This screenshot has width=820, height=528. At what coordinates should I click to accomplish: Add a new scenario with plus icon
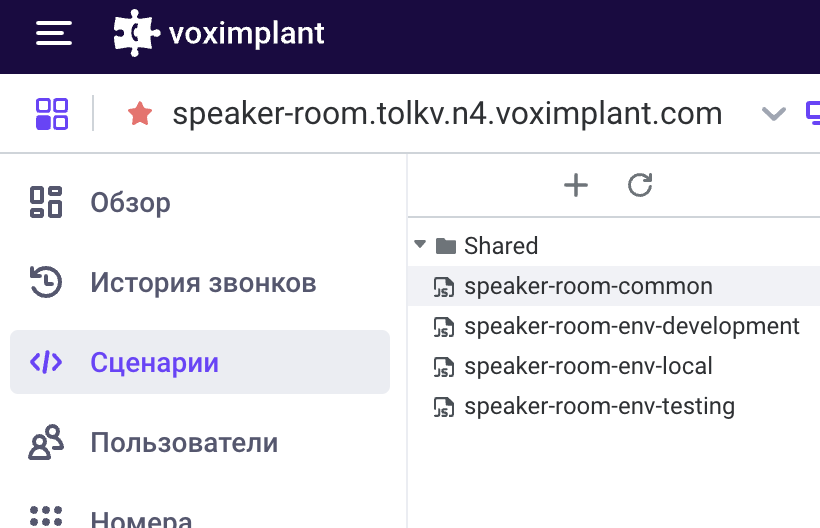click(x=576, y=185)
